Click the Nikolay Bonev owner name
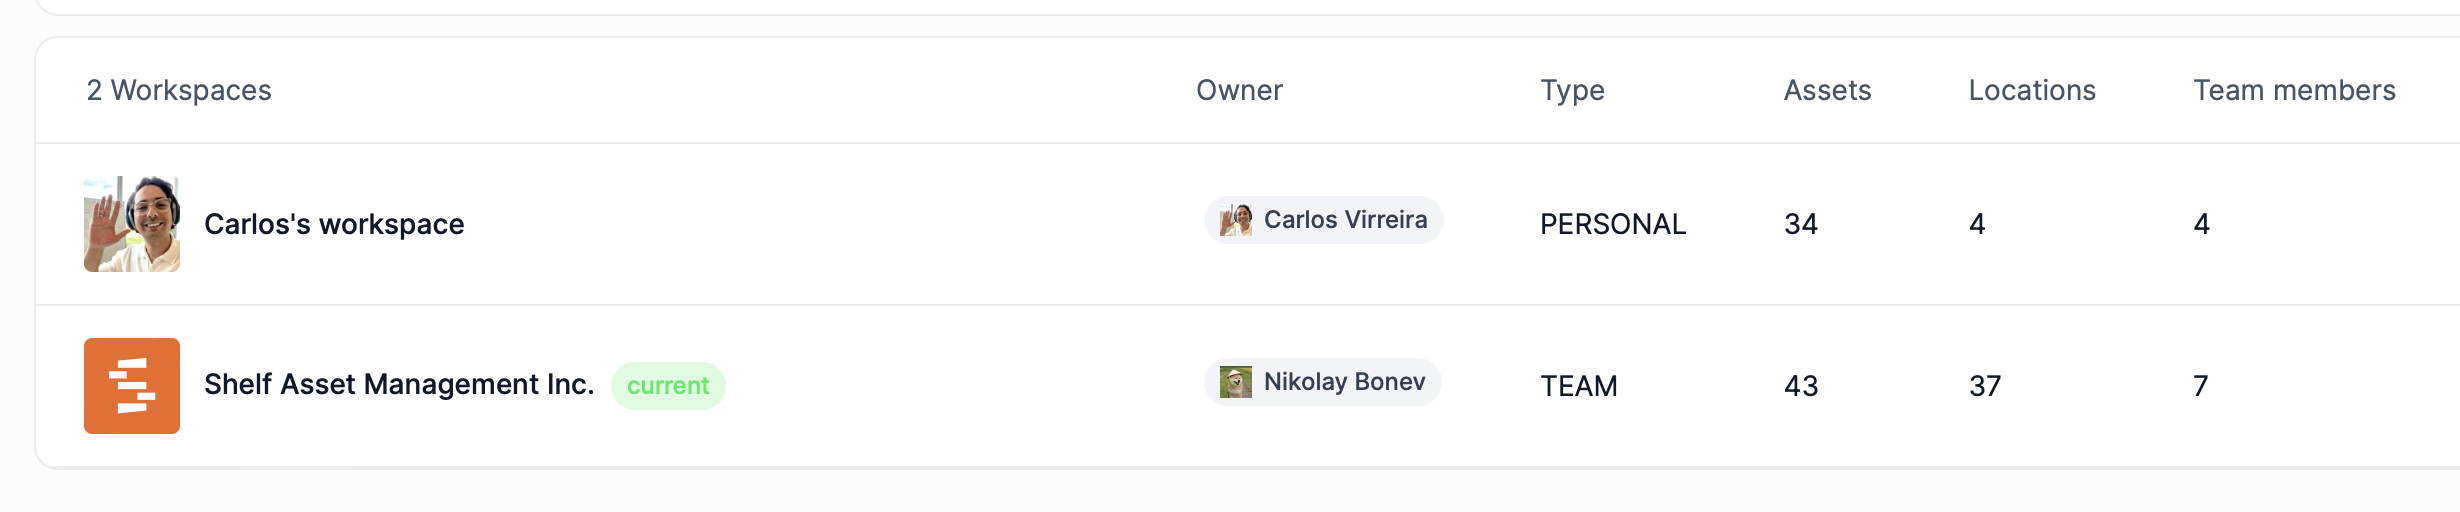Viewport: 2460px width, 512px height. tap(1344, 382)
